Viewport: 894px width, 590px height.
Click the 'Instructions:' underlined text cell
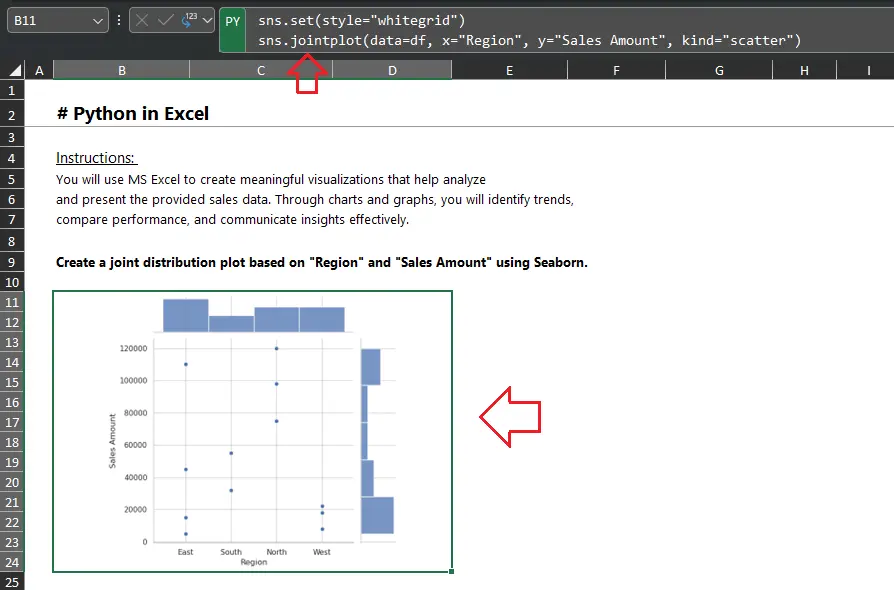pyautogui.click(x=96, y=158)
